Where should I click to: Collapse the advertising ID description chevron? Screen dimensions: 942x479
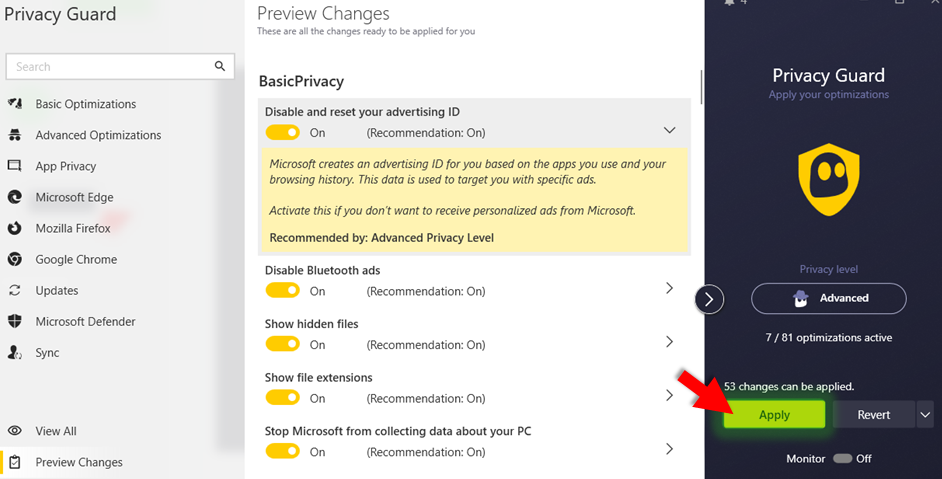(669, 130)
